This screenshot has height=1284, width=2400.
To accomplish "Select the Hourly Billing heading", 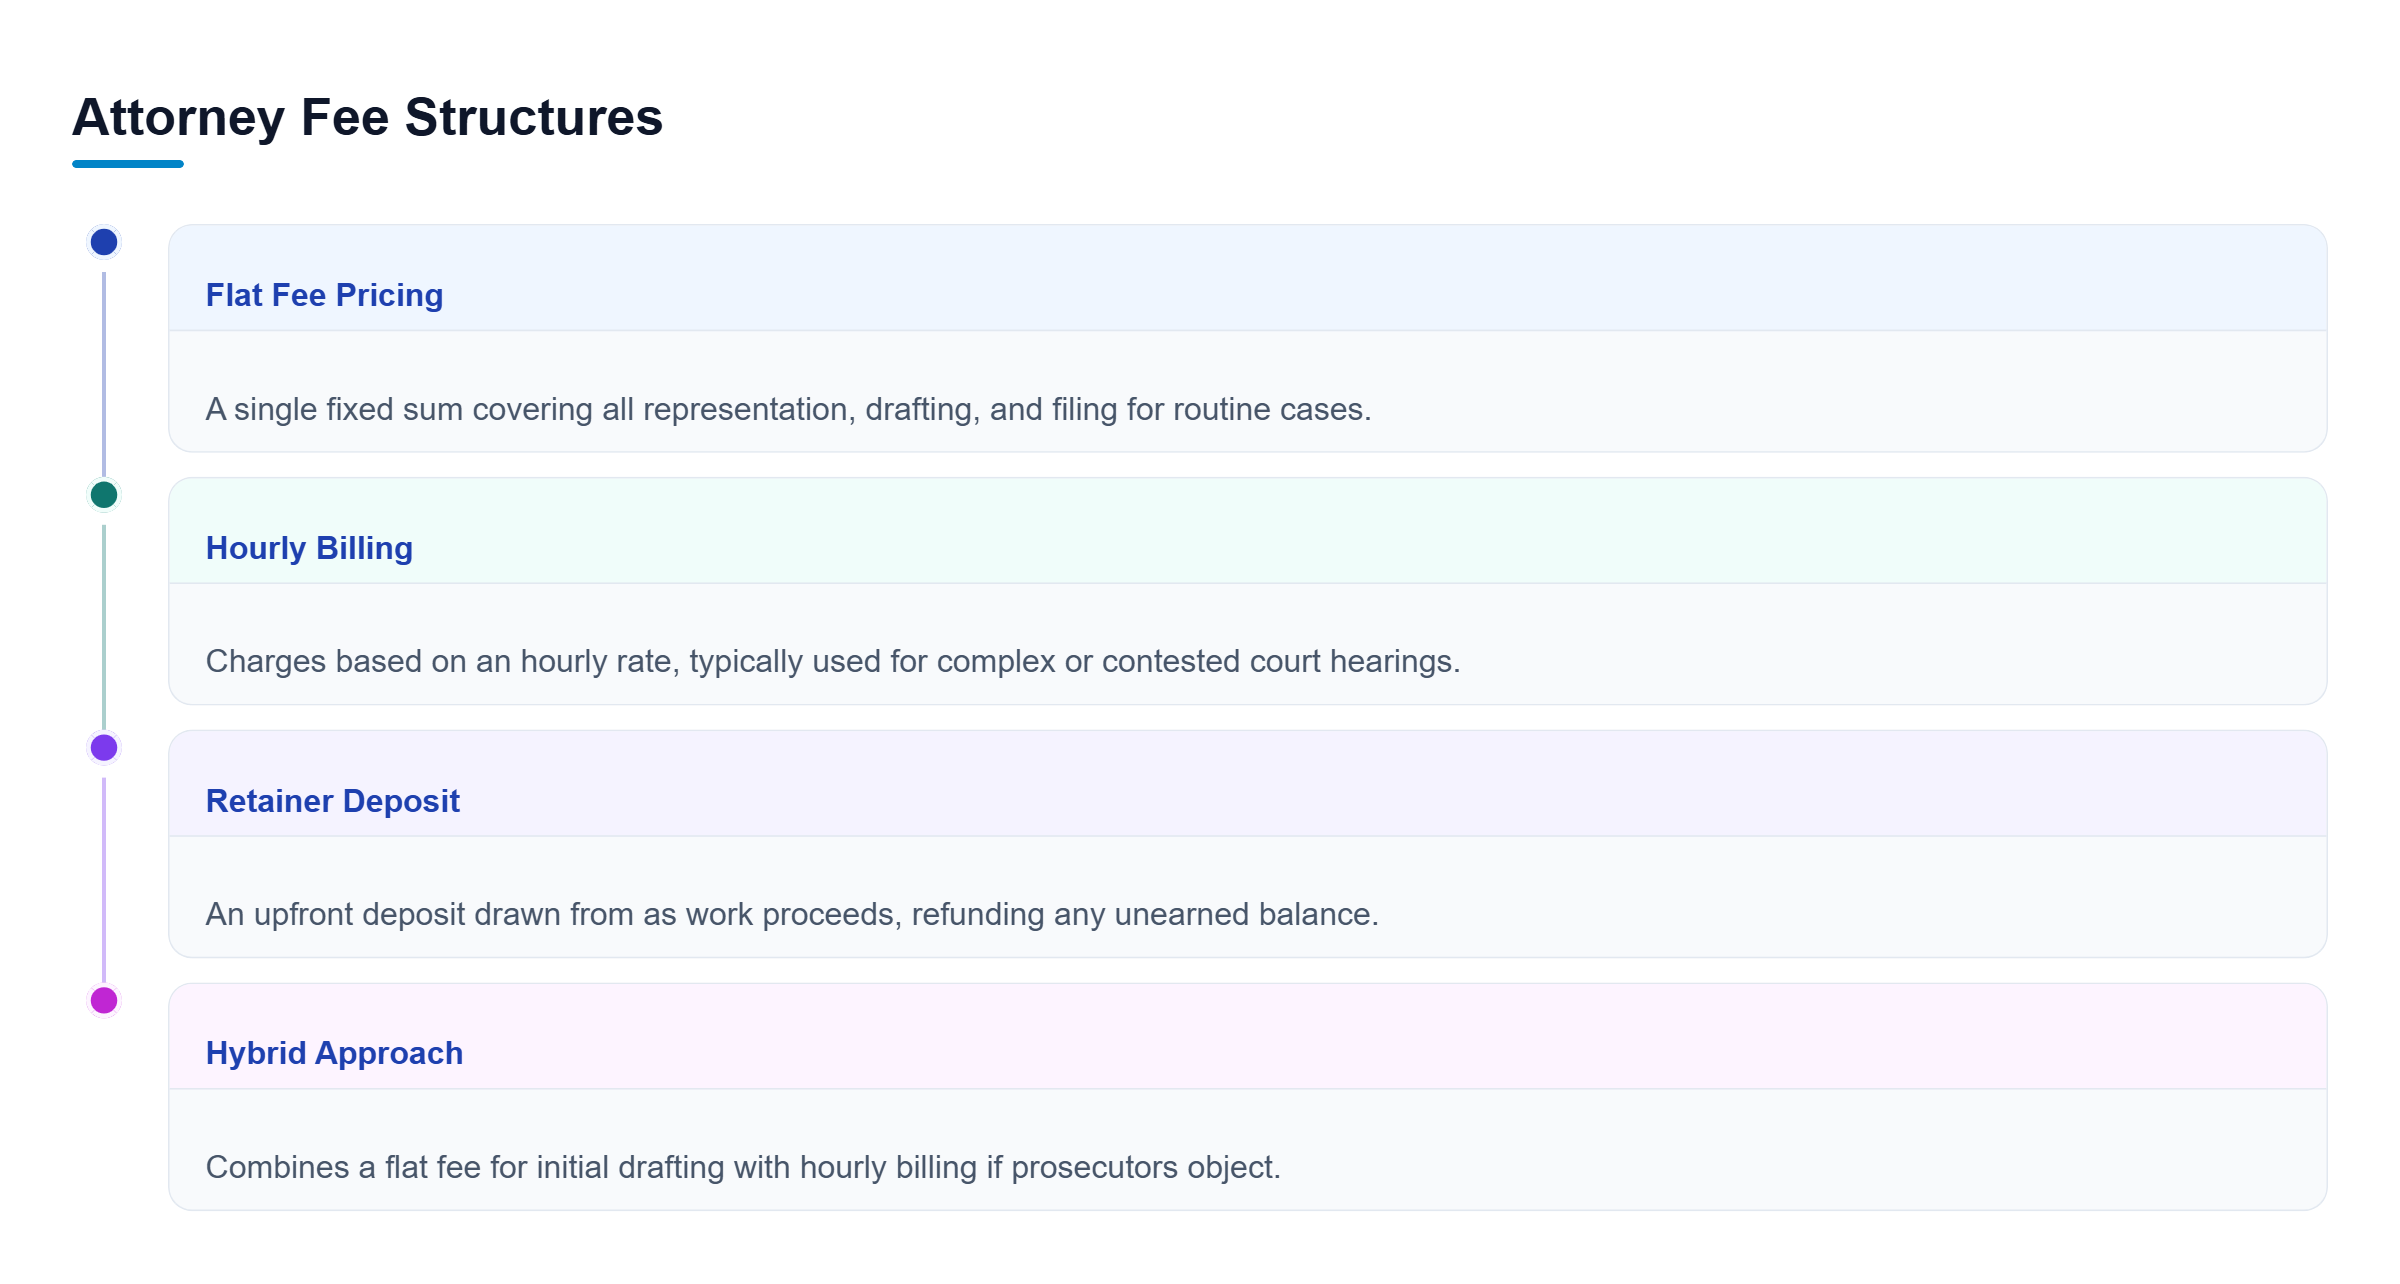I will click(309, 548).
